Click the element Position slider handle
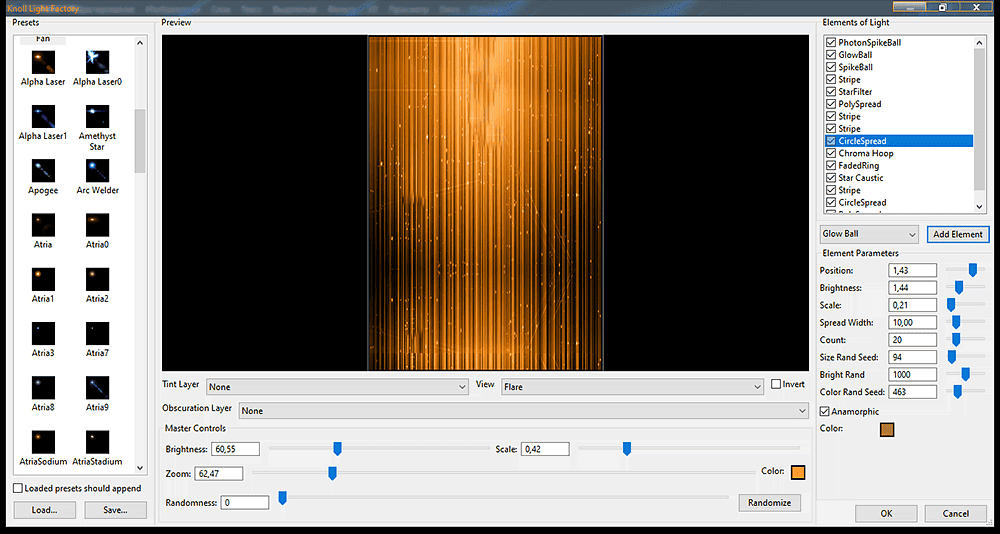 tap(973, 271)
